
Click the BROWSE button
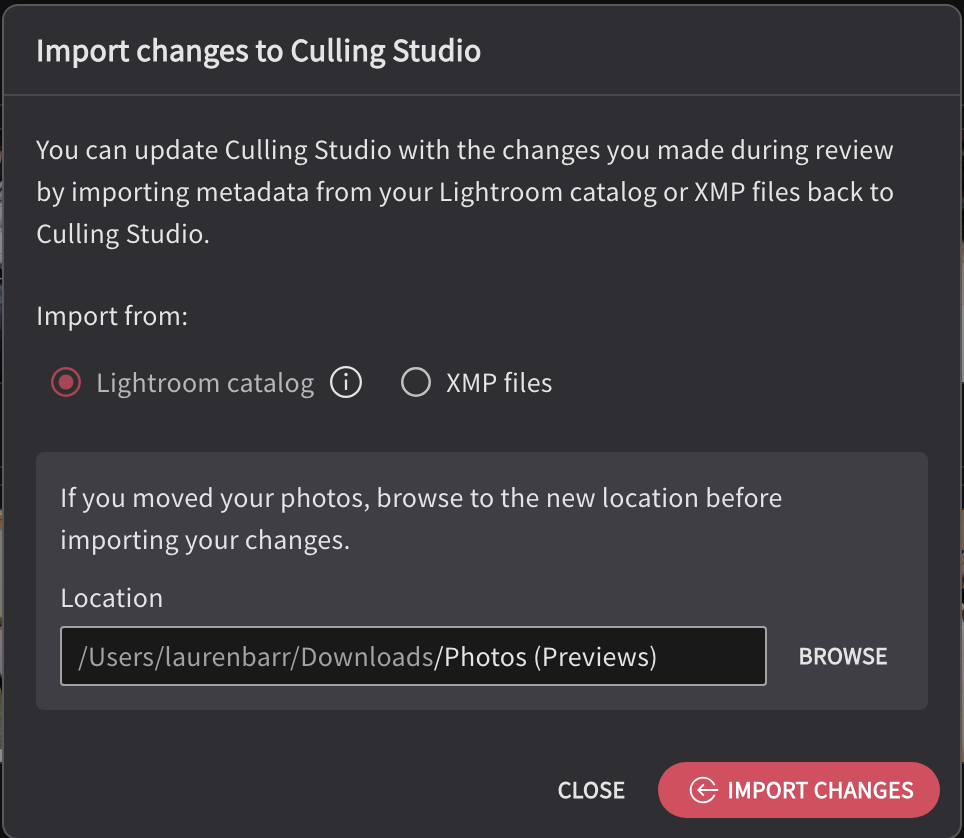click(843, 657)
